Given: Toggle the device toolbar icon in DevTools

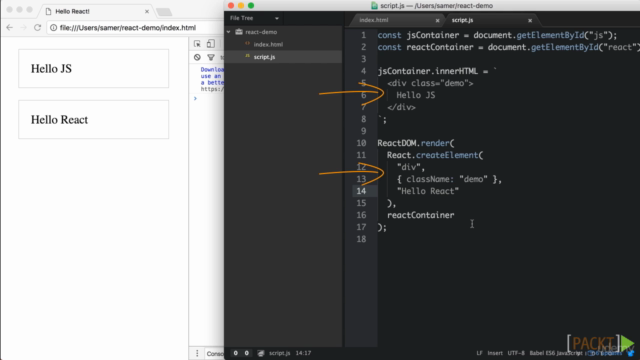Looking at the screenshot, I should coord(211,44).
